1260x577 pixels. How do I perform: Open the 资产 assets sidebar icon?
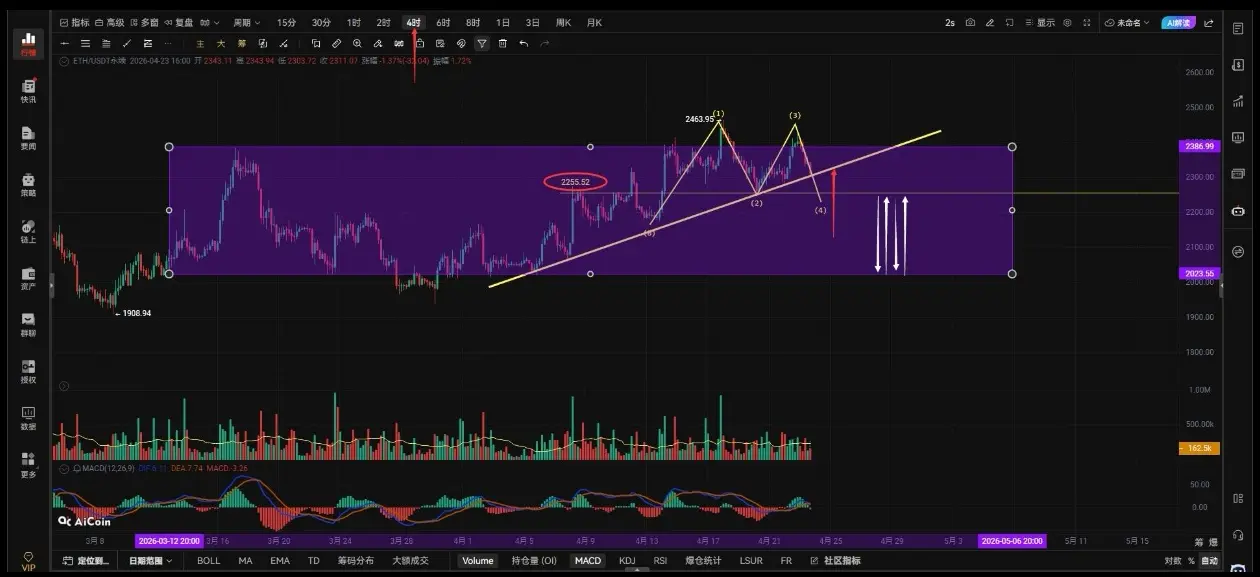28,278
